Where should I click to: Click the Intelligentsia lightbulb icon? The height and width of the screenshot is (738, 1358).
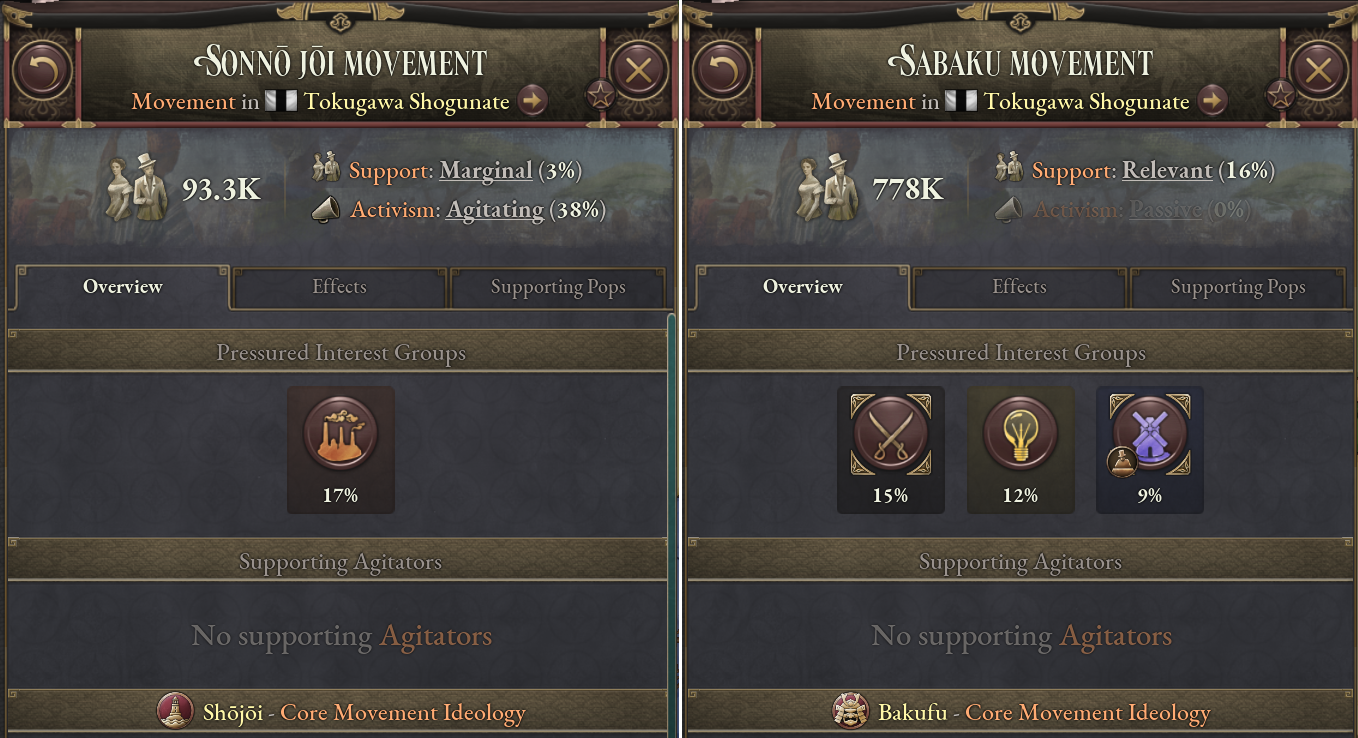click(x=1020, y=437)
